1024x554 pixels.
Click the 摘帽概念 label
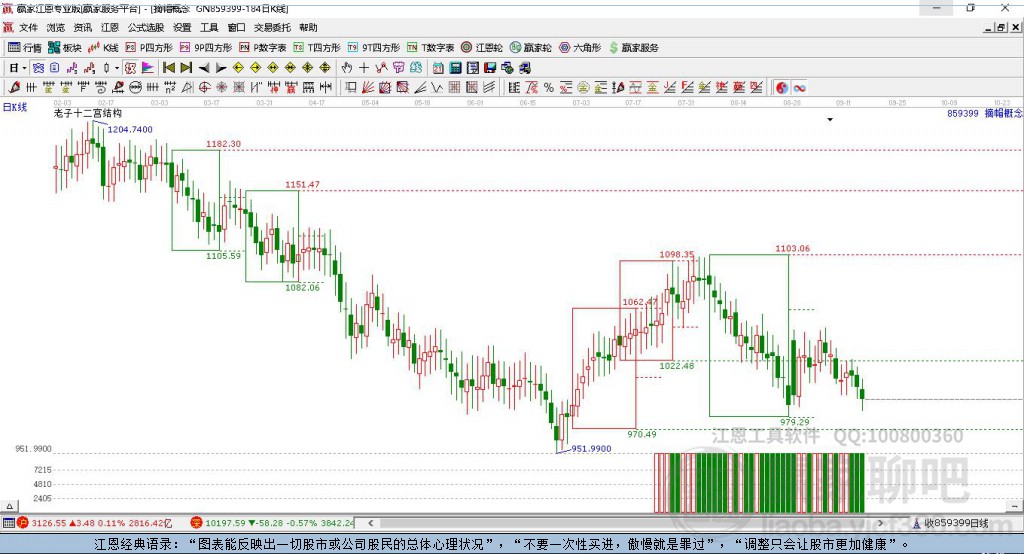[1004, 113]
